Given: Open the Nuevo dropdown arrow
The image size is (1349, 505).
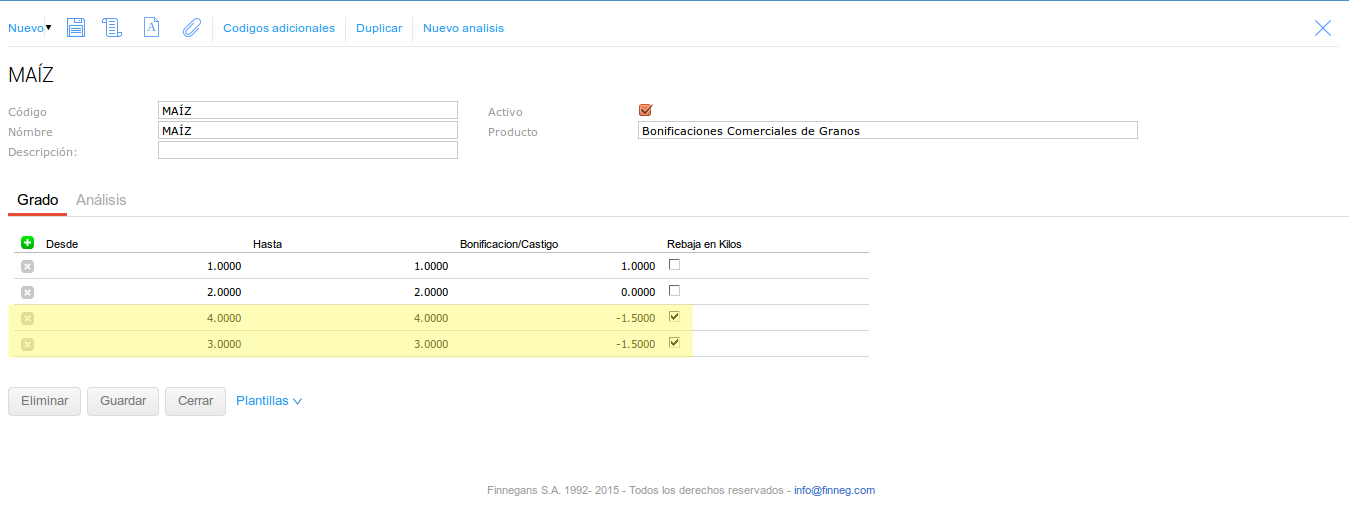Looking at the screenshot, I should [x=48, y=27].
